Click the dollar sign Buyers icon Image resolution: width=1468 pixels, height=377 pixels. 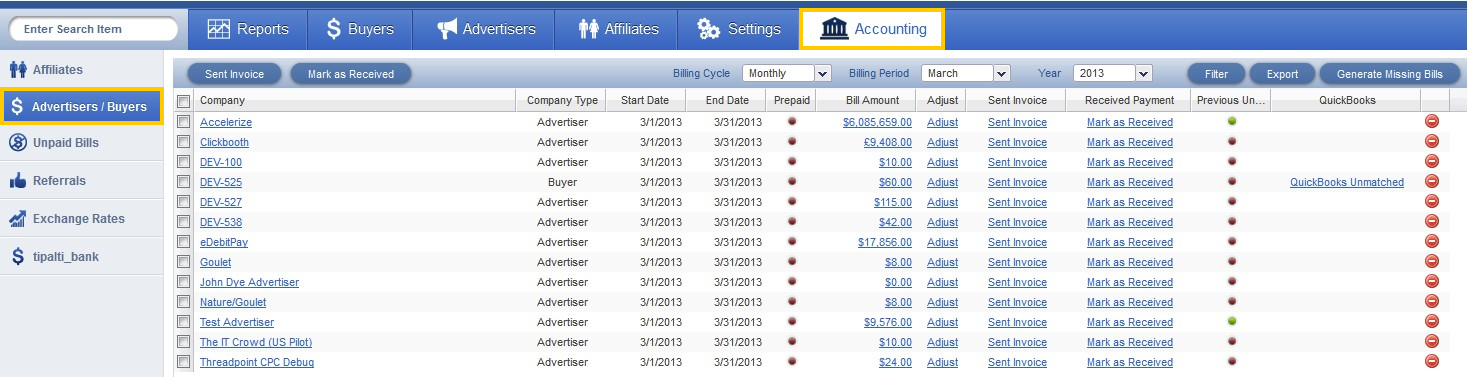(334, 29)
